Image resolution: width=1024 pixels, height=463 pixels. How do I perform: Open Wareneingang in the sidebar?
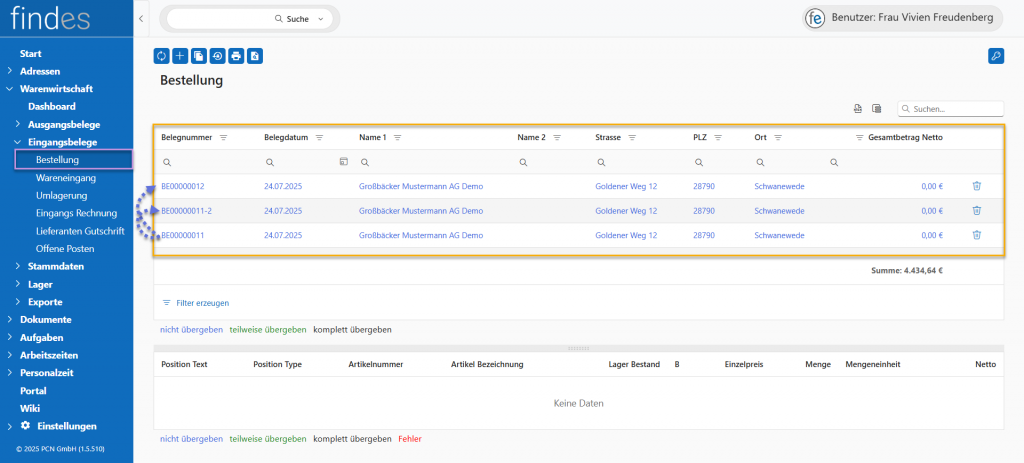click(66, 177)
